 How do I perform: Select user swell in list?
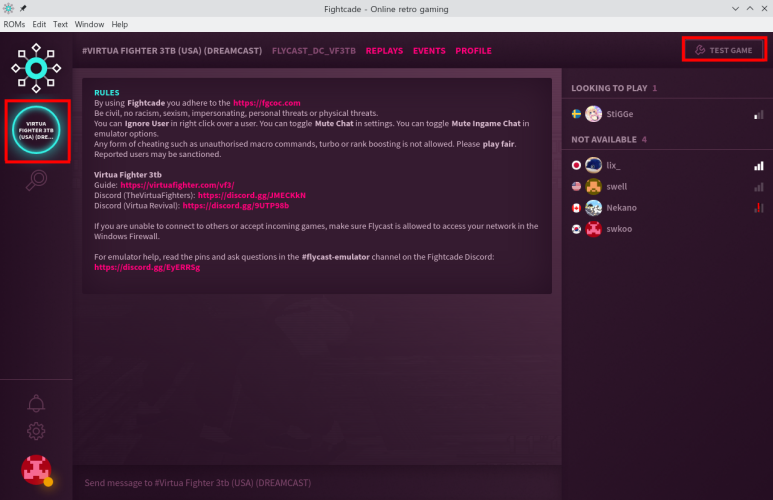[668, 186]
